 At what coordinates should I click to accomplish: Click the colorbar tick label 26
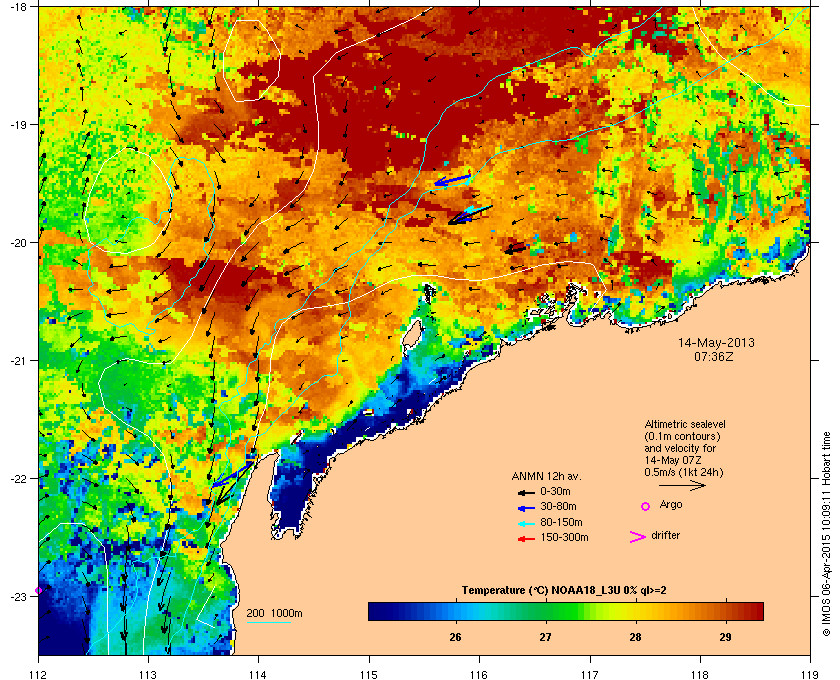pos(455,637)
